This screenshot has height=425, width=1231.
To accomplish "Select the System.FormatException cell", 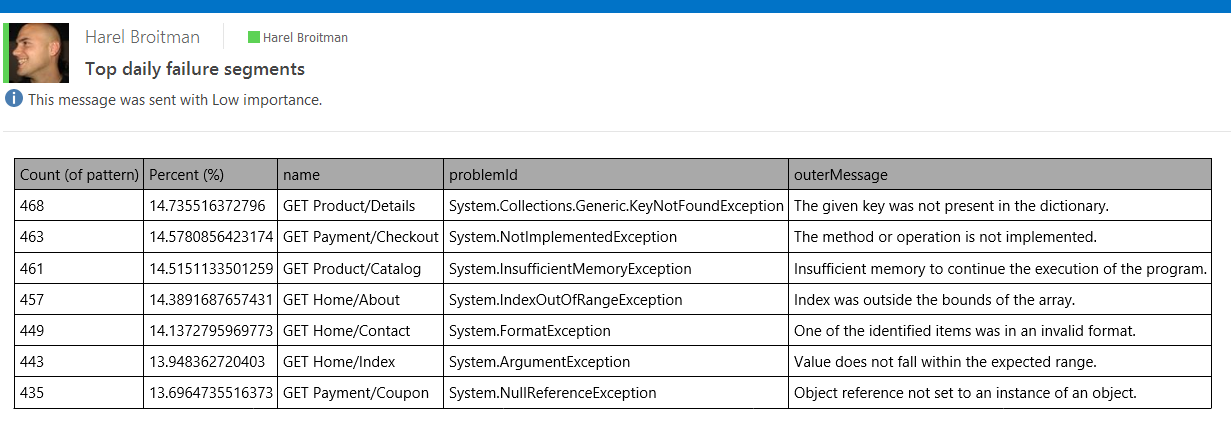I will [530, 331].
